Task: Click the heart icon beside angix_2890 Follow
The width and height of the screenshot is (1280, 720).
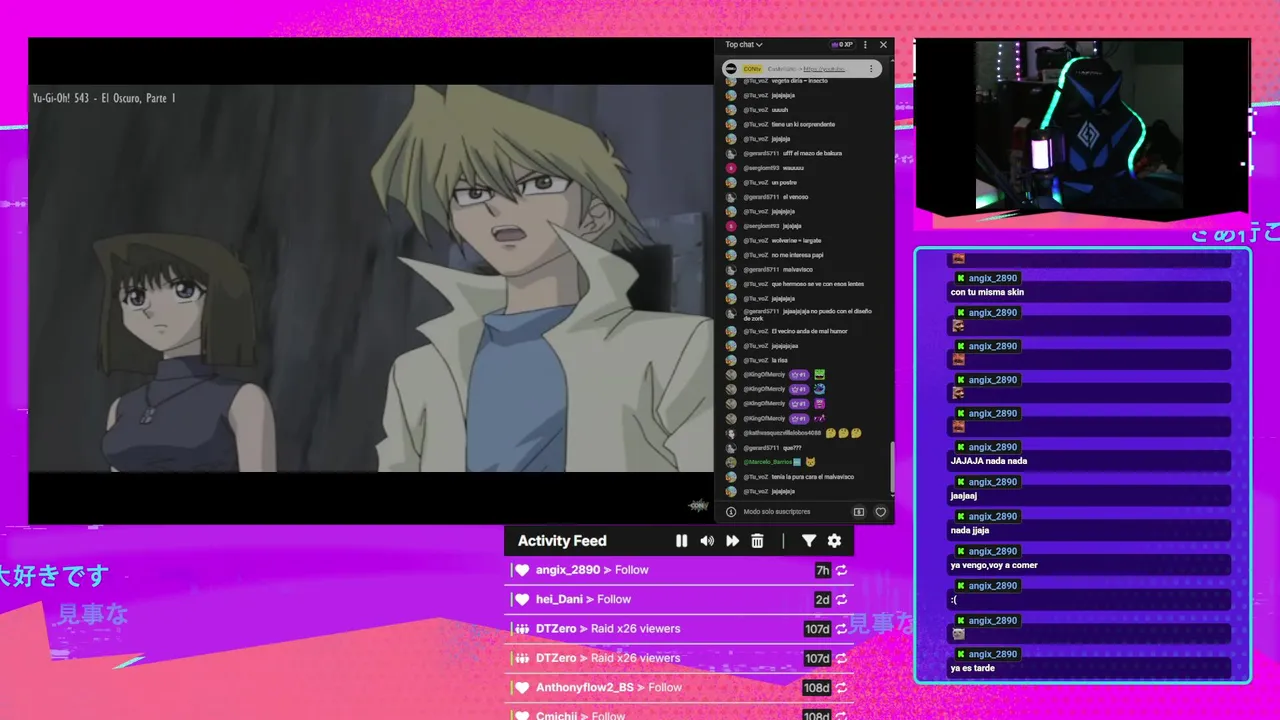Action: 522,570
